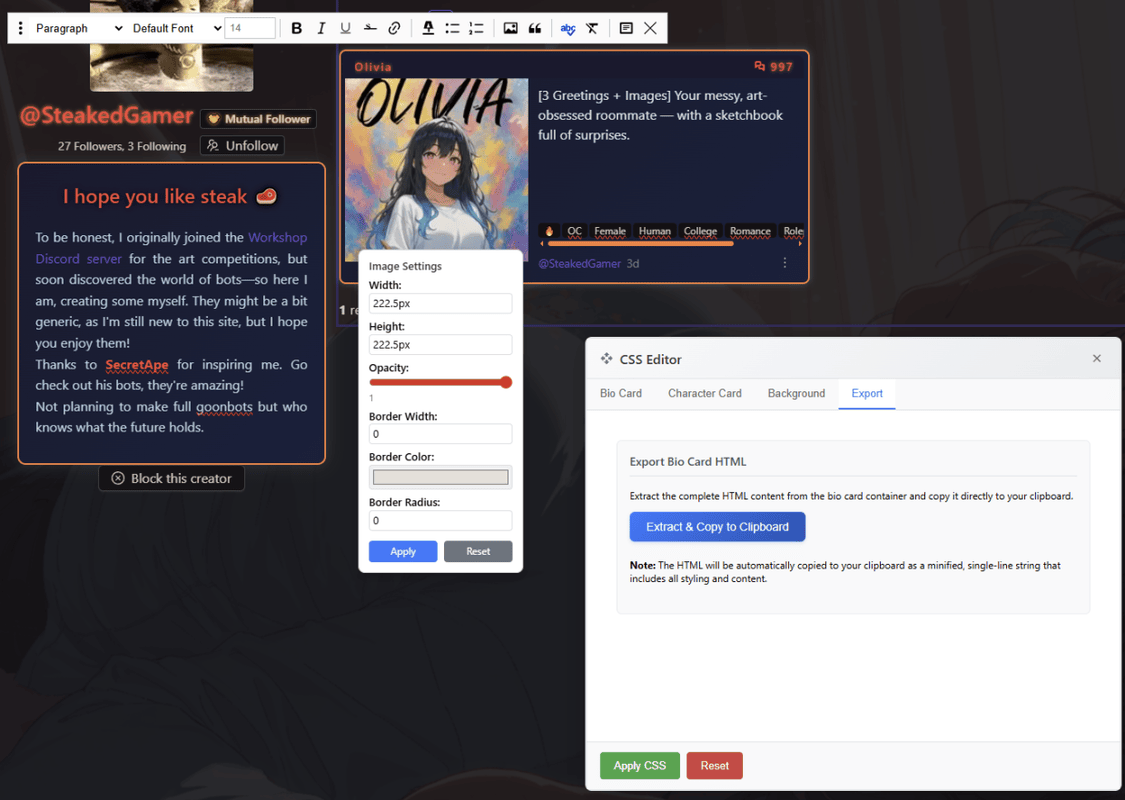The image size is (1125, 800).
Task: Click the tag scrollbar on the Olivia card
Action: (640, 244)
